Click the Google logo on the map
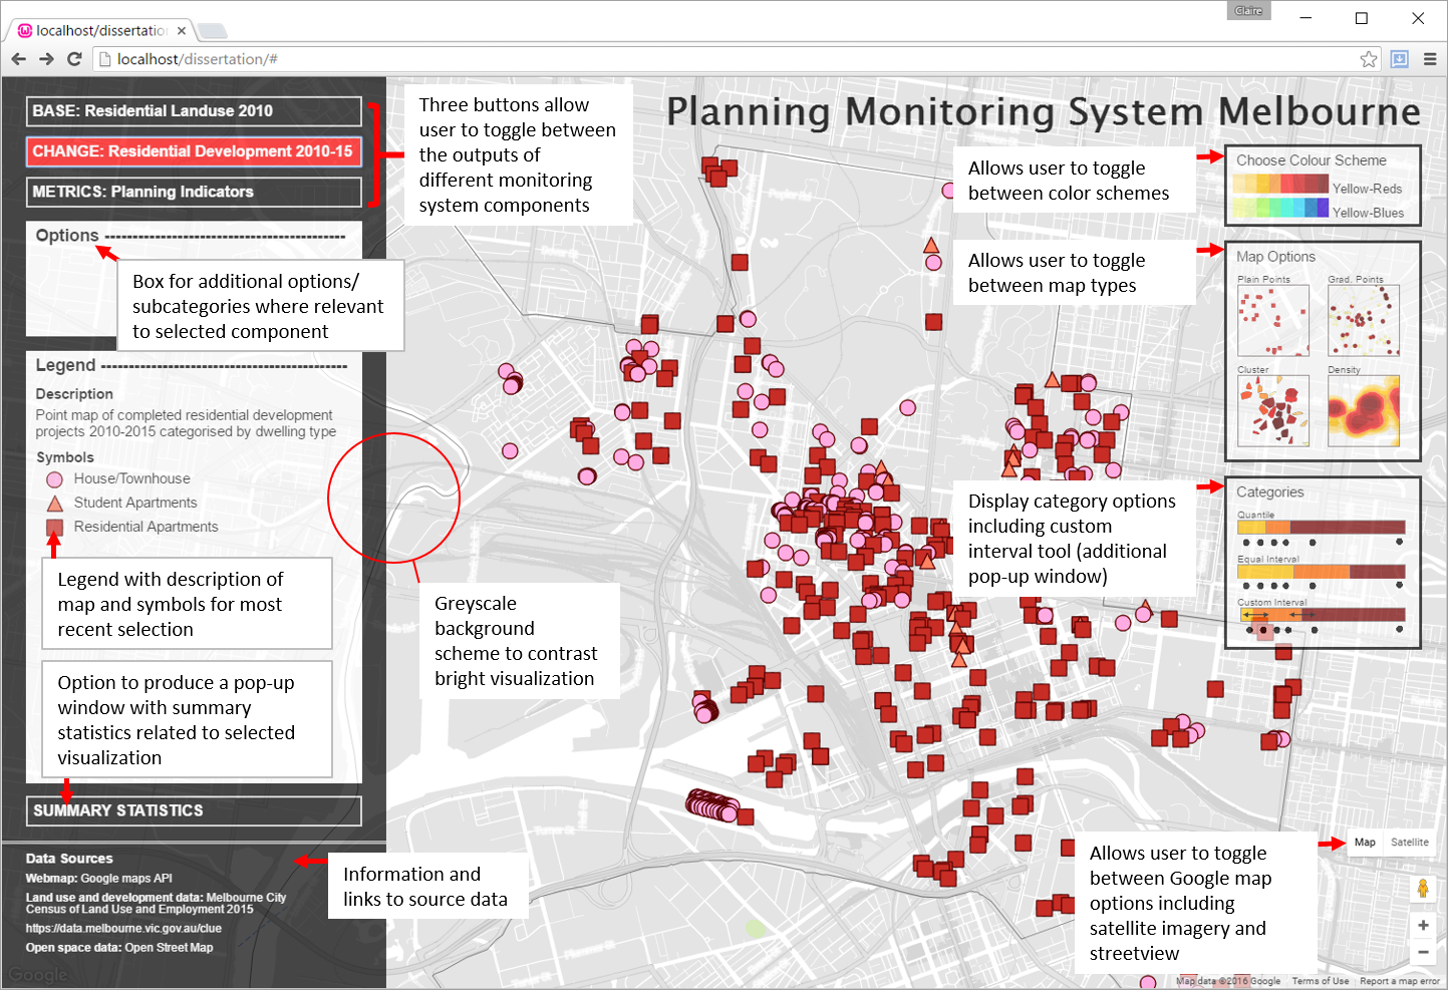Screen dimensions: 1448x990 coord(38,974)
